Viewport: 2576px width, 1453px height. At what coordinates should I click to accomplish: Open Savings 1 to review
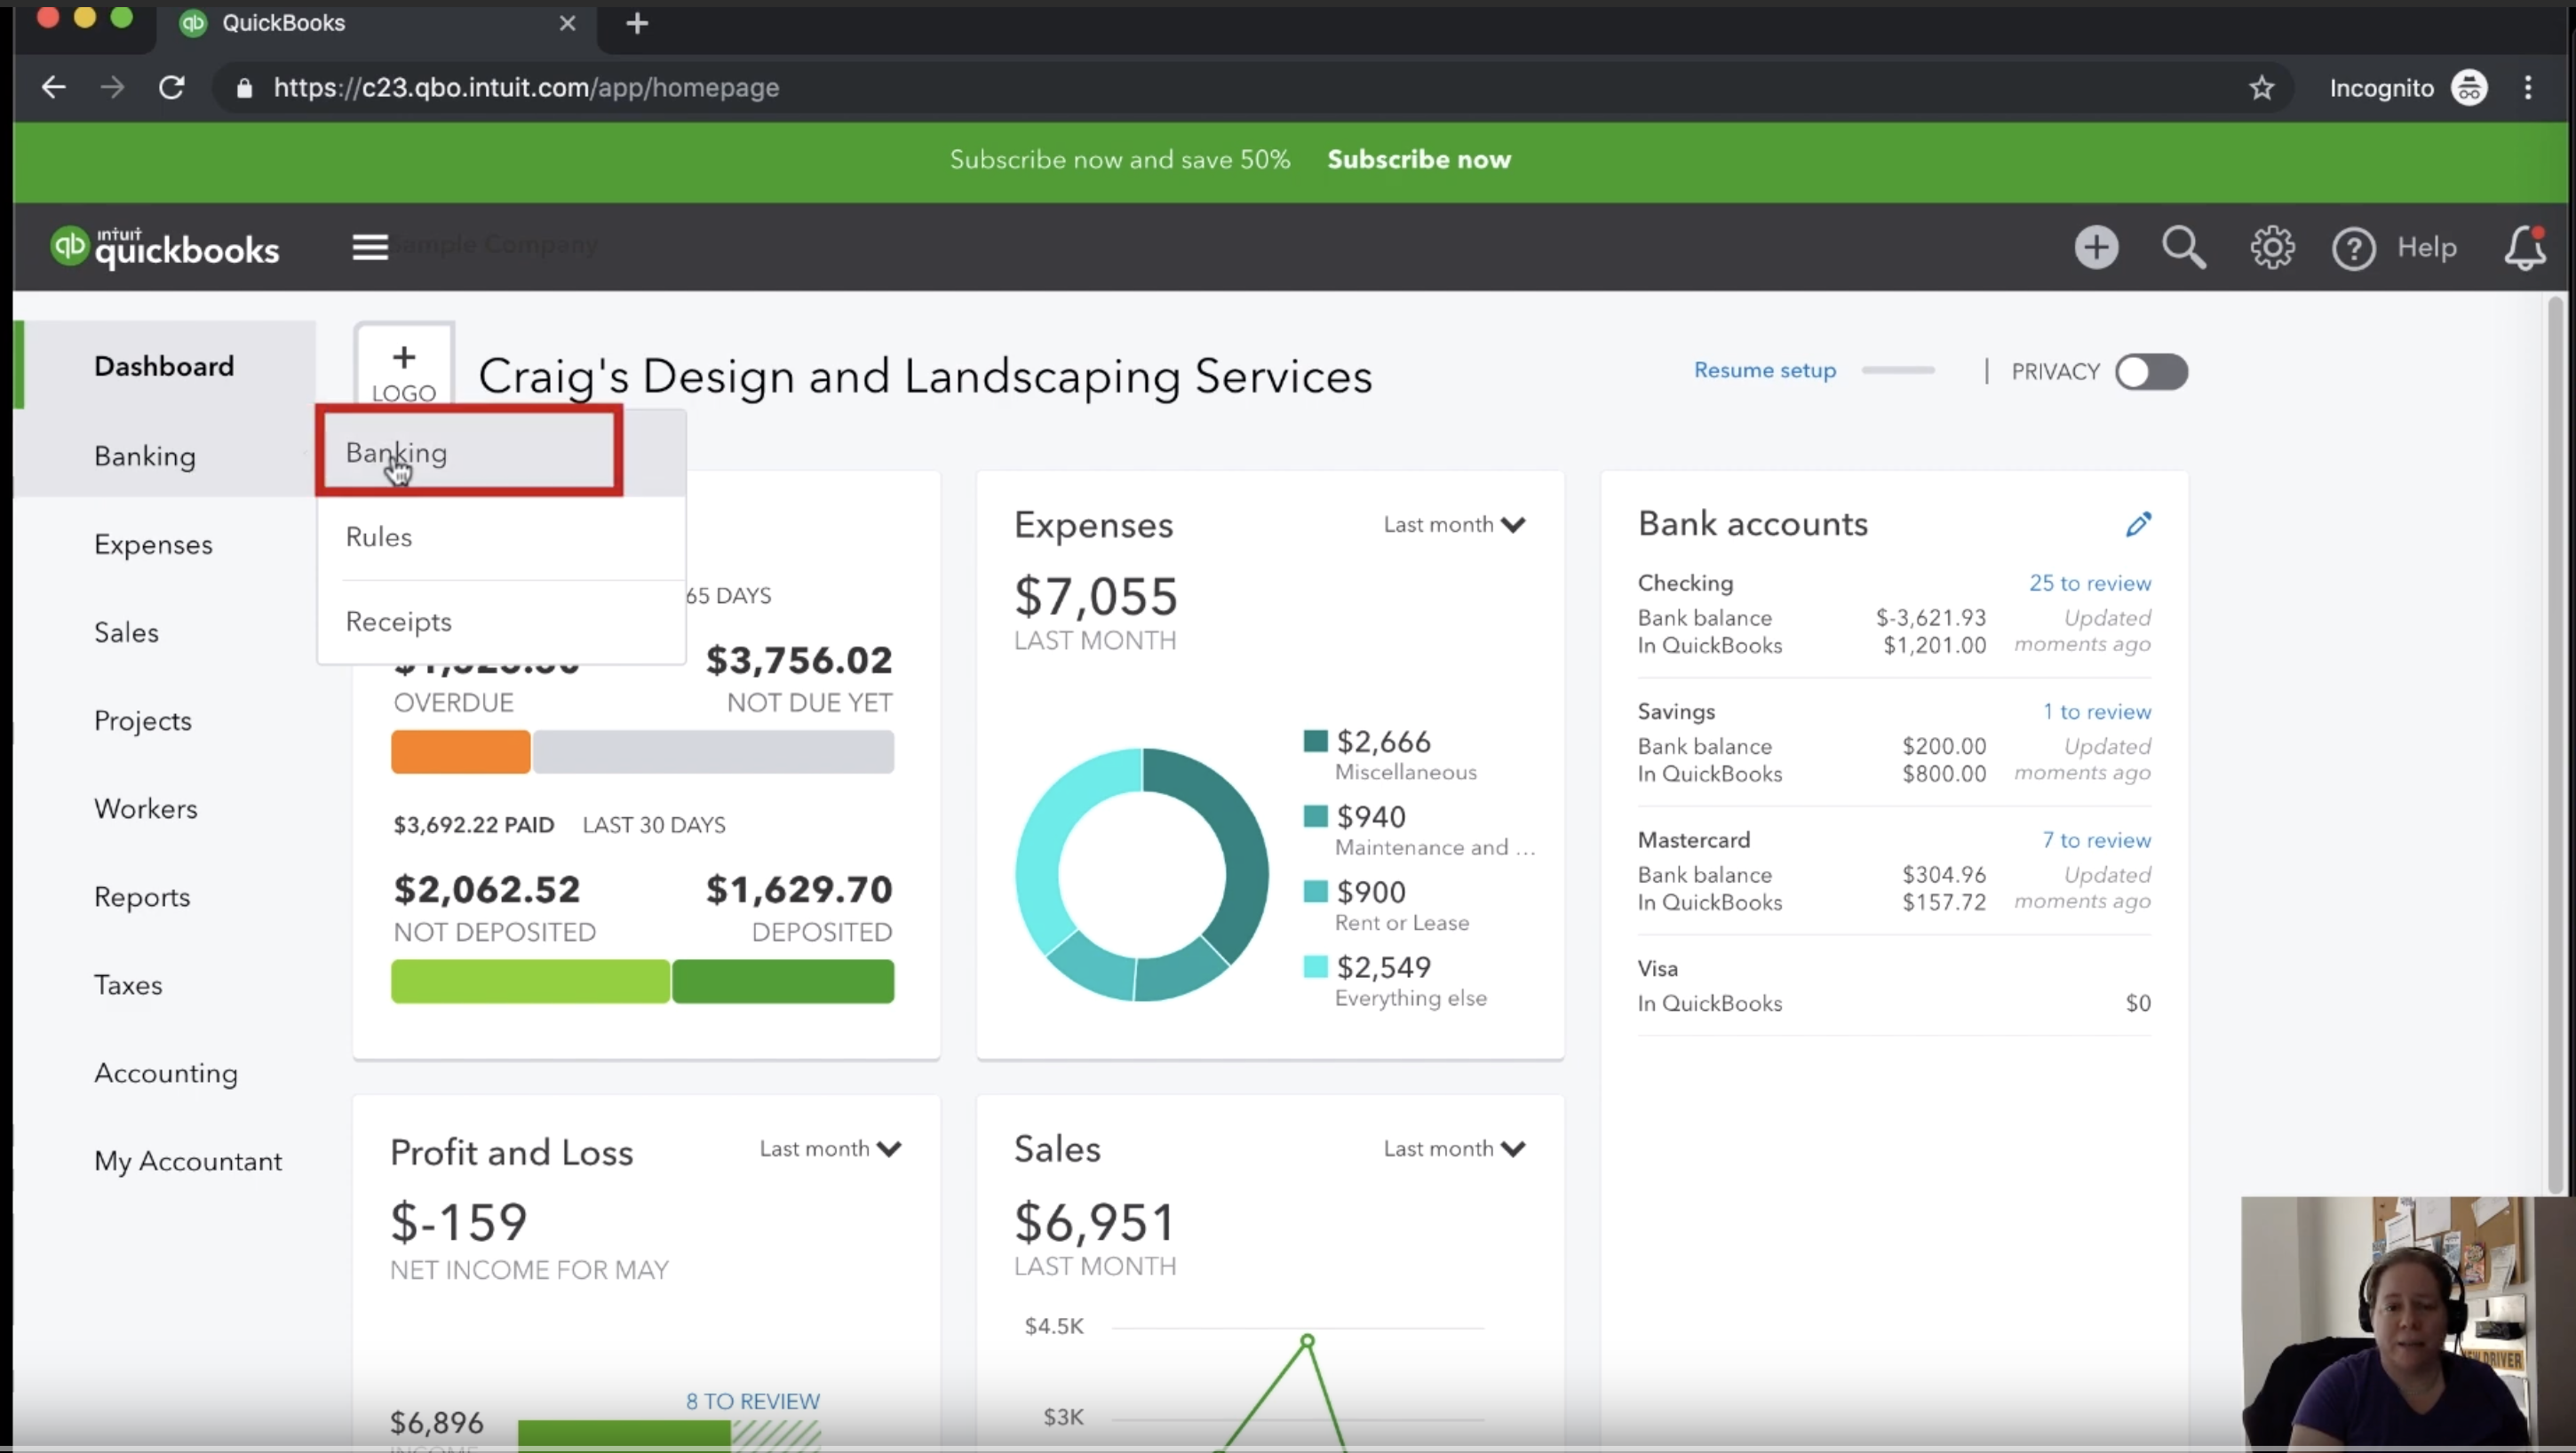(x=2096, y=711)
